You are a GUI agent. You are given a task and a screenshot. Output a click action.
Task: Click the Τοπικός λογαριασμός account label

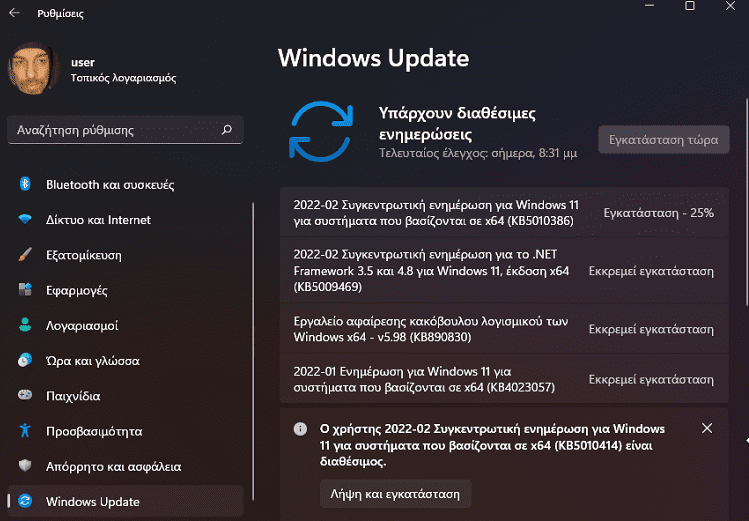tap(123, 78)
